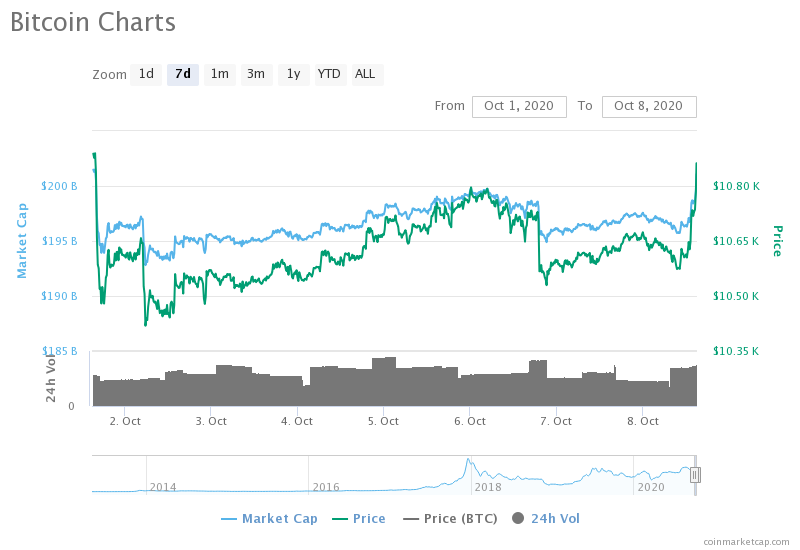This screenshot has height=550, width=800.
Task: Click the 8. Oct date label
Action: point(643,421)
